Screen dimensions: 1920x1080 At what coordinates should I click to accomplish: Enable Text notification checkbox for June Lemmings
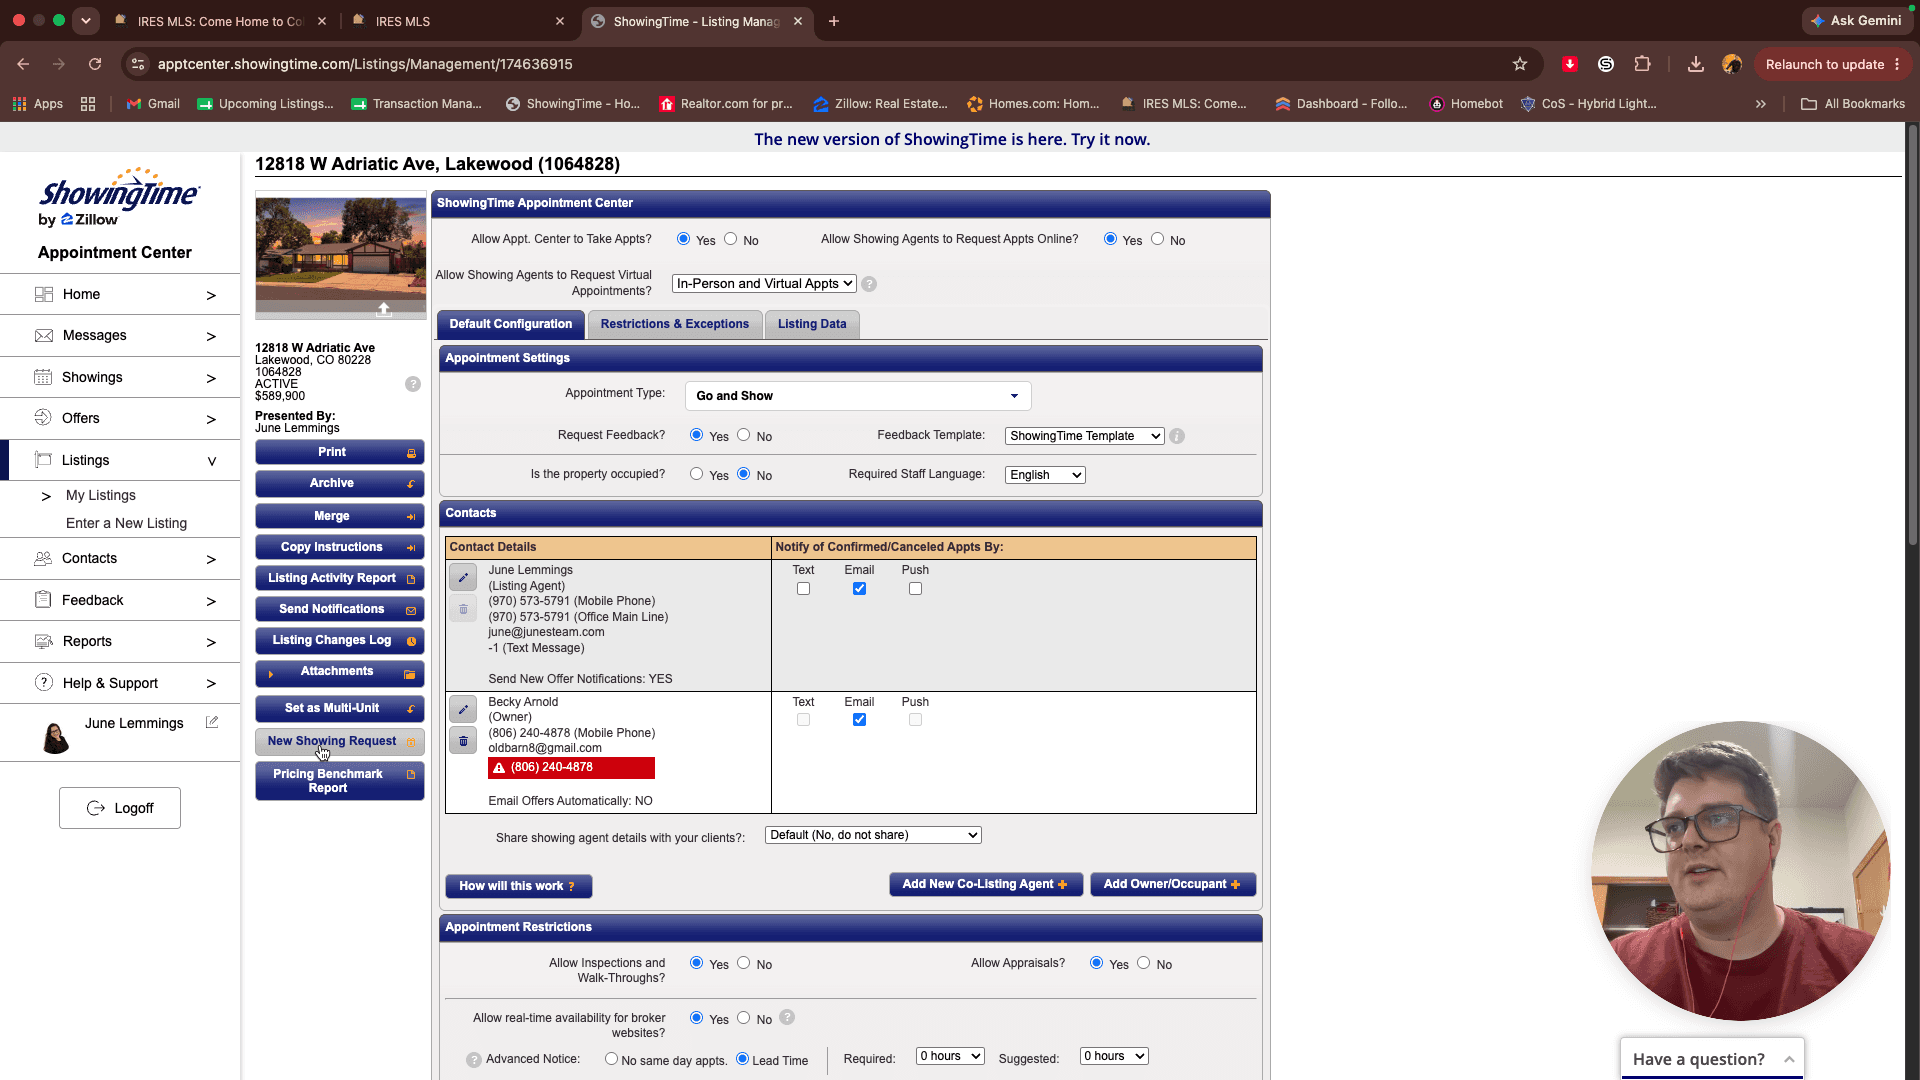click(803, 589)
